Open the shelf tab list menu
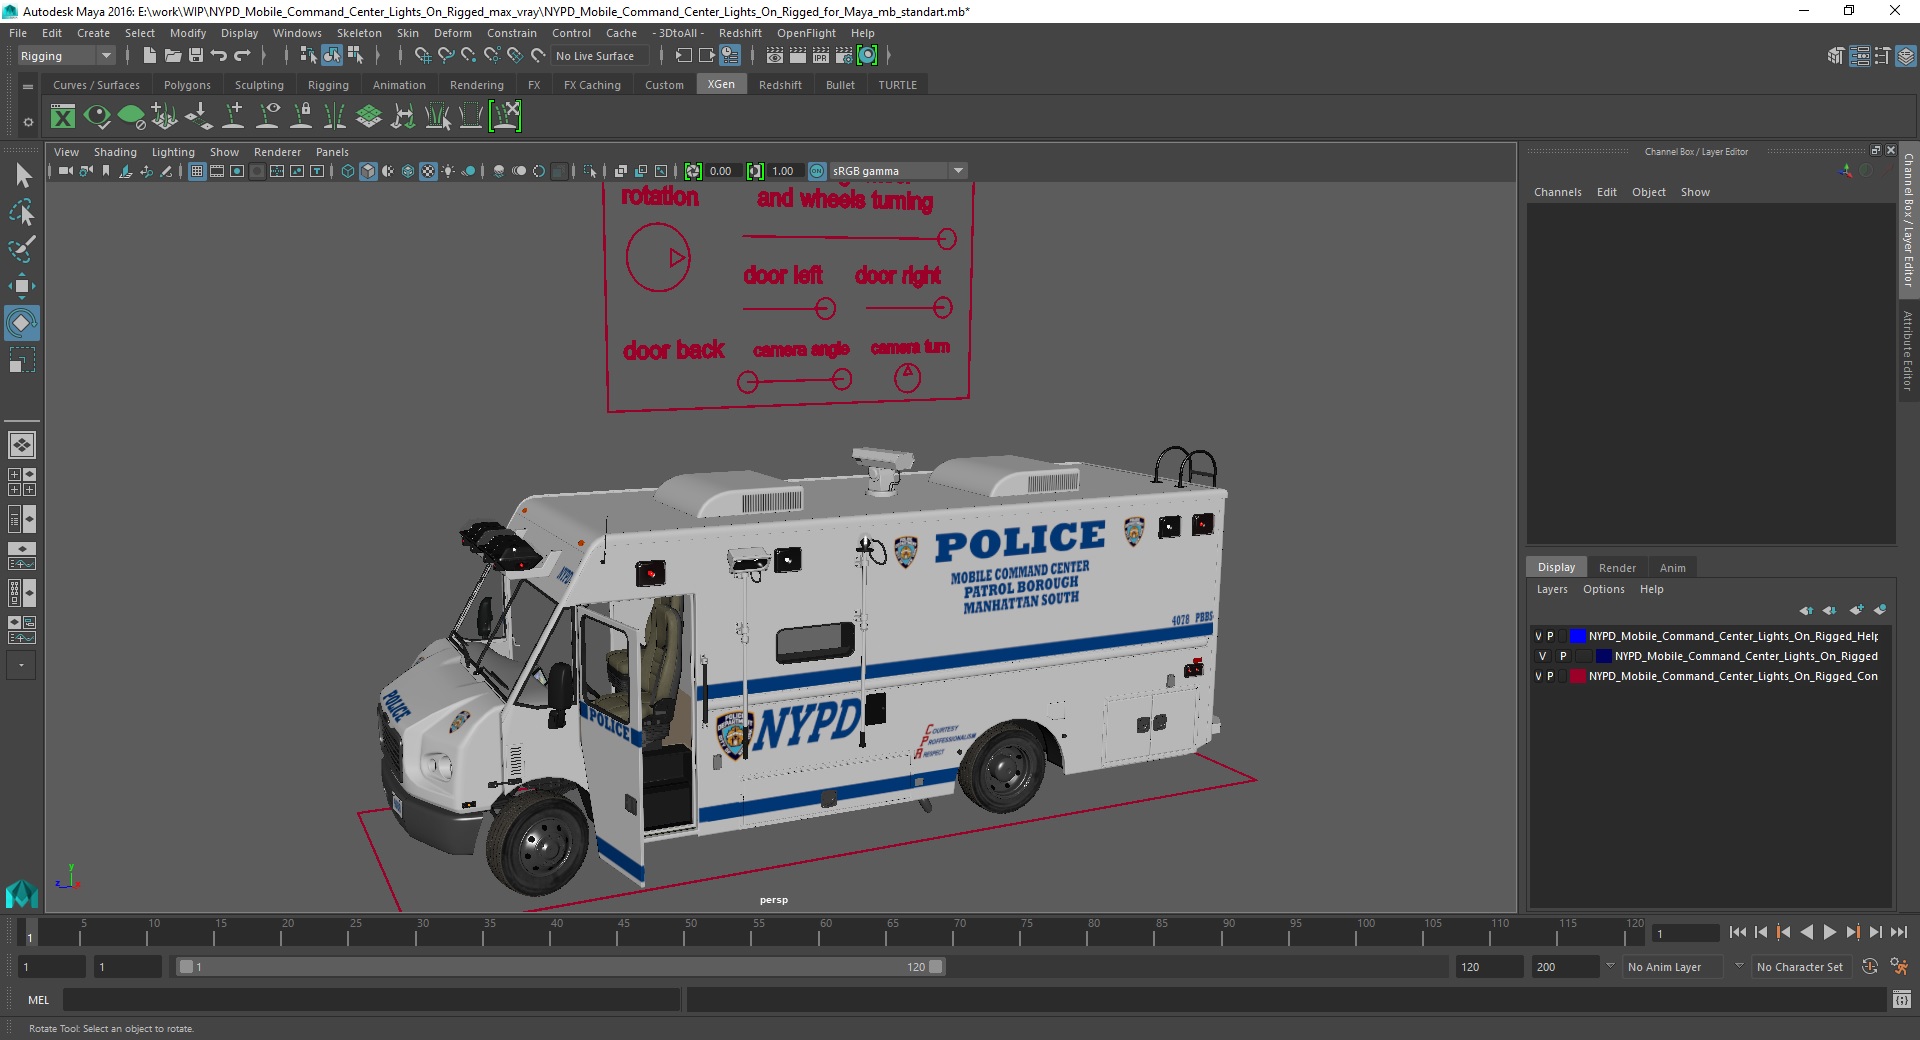The image size is (1920, 1040). coord(28,87)
